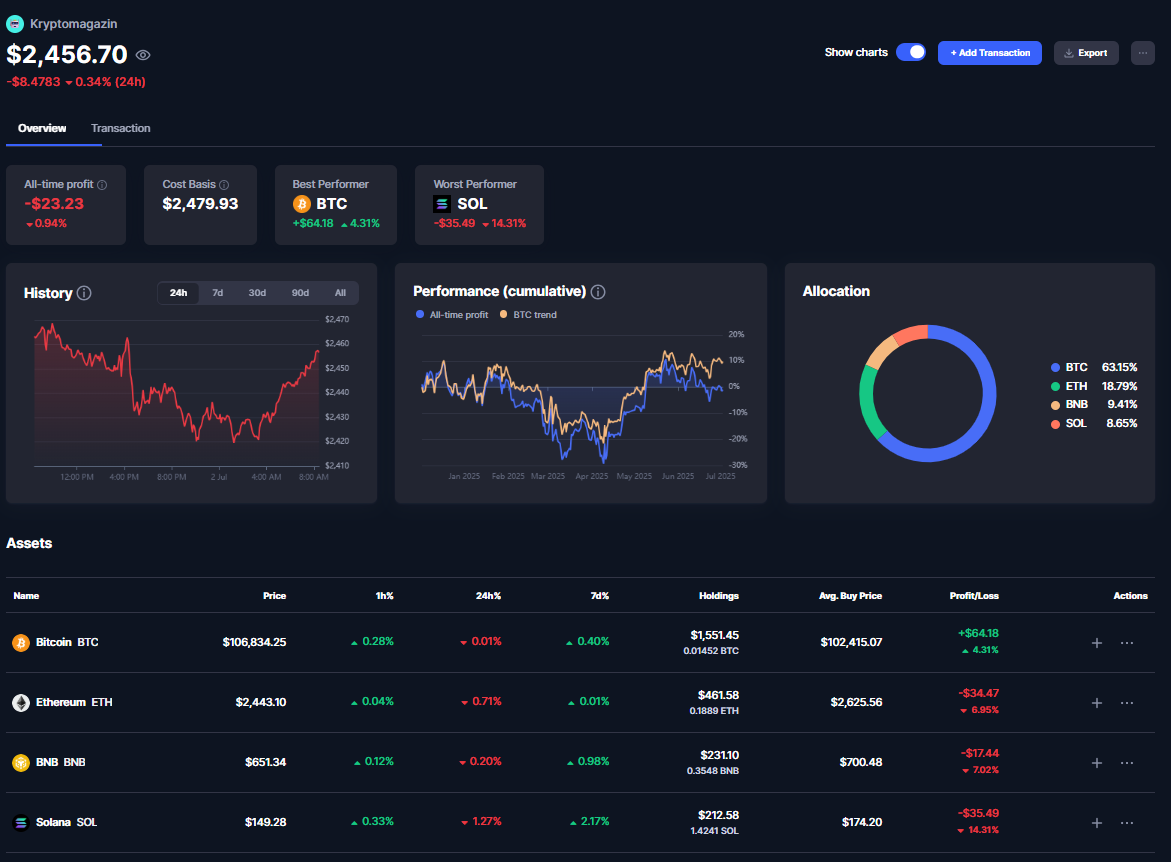The height and width of the screenshot is (862, 1171).
Task: Add a transaction to Ethereum row
Action: 1096,702
